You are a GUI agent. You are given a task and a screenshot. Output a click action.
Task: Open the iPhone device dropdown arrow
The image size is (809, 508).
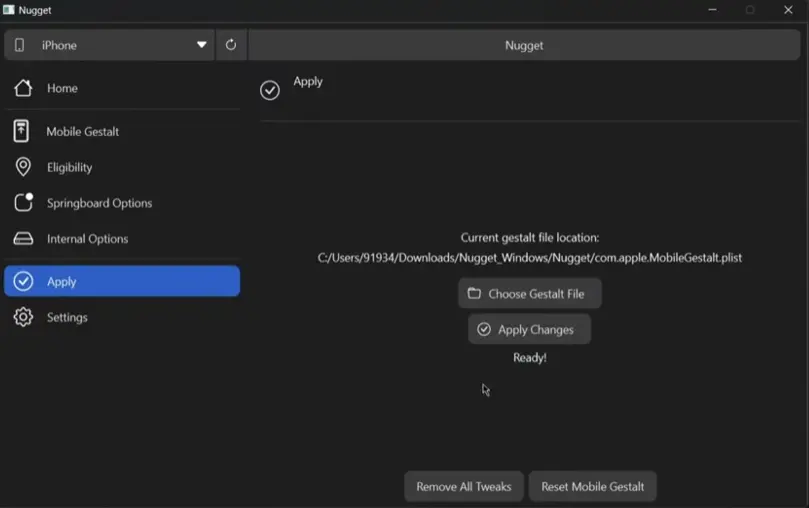[x=202, y=45]
